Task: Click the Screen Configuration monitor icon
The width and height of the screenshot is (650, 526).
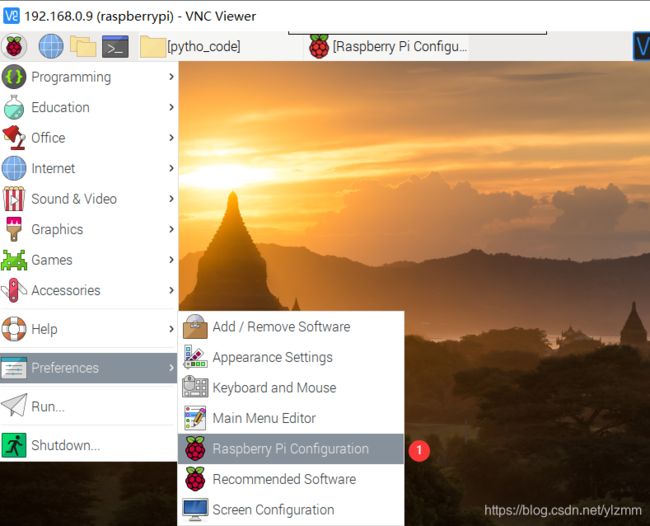Action: (195, 510)
